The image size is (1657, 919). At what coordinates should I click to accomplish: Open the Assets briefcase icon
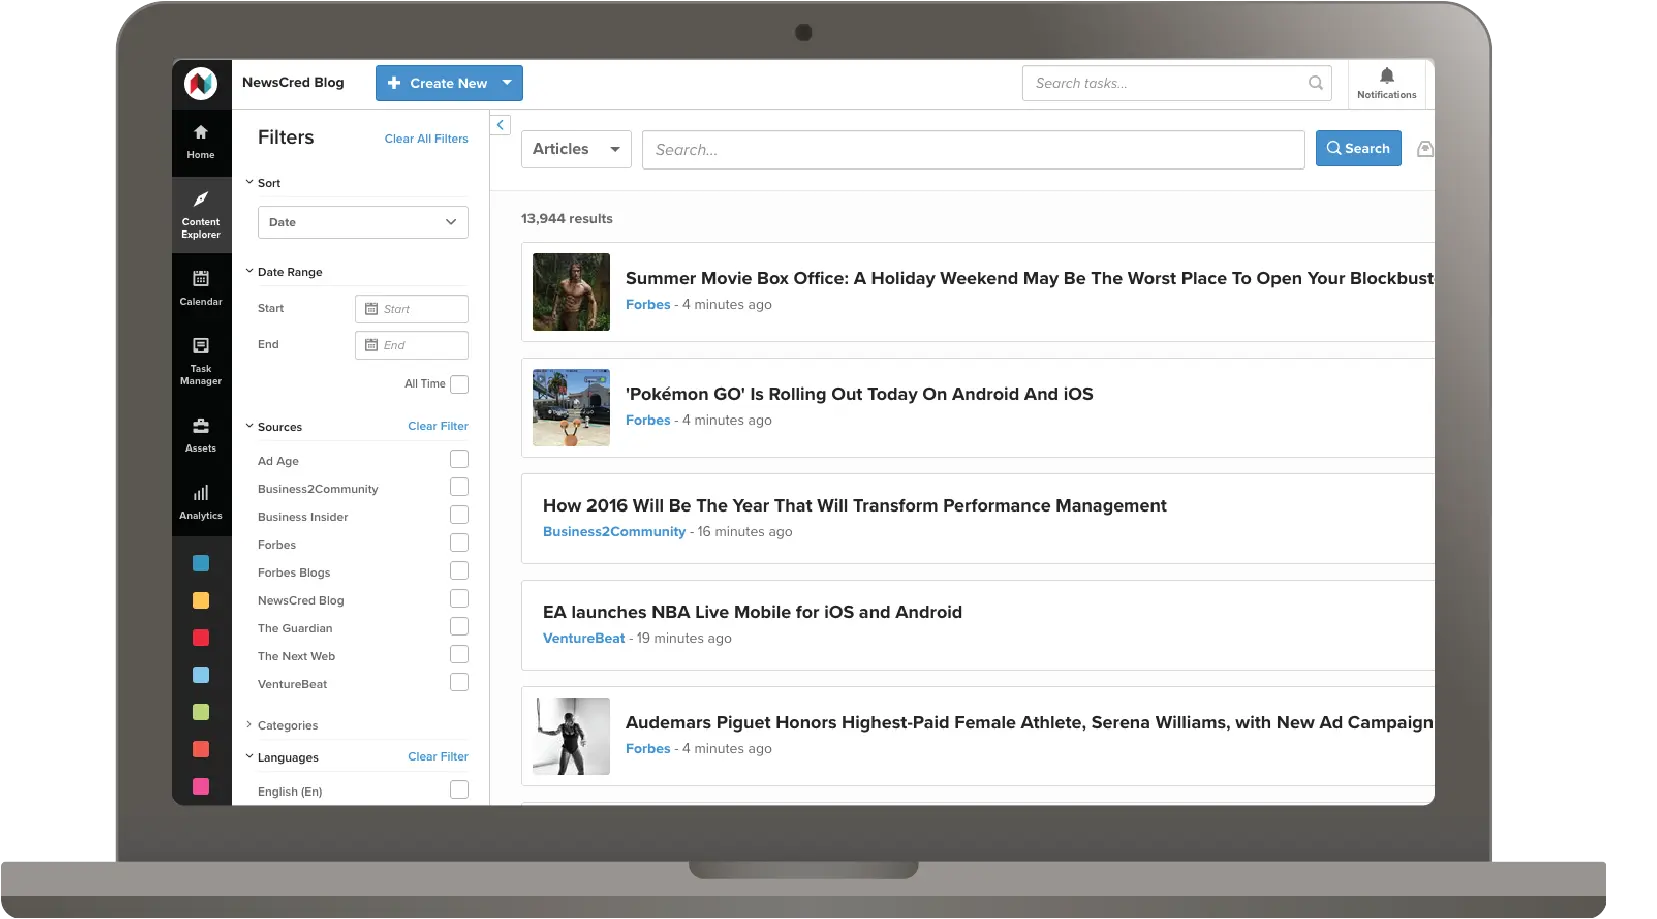pos(200,425)
